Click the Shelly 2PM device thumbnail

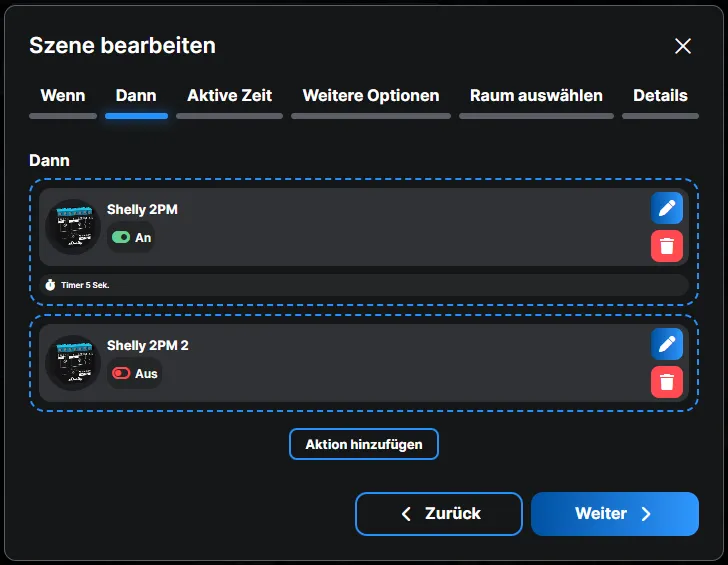(73, 226)
